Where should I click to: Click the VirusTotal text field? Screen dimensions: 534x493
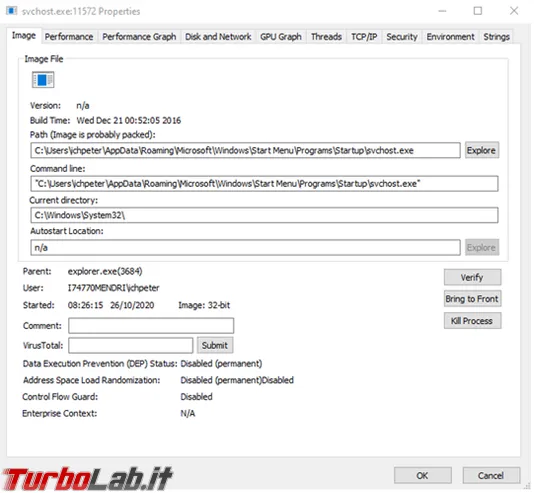tap(131, 346)
